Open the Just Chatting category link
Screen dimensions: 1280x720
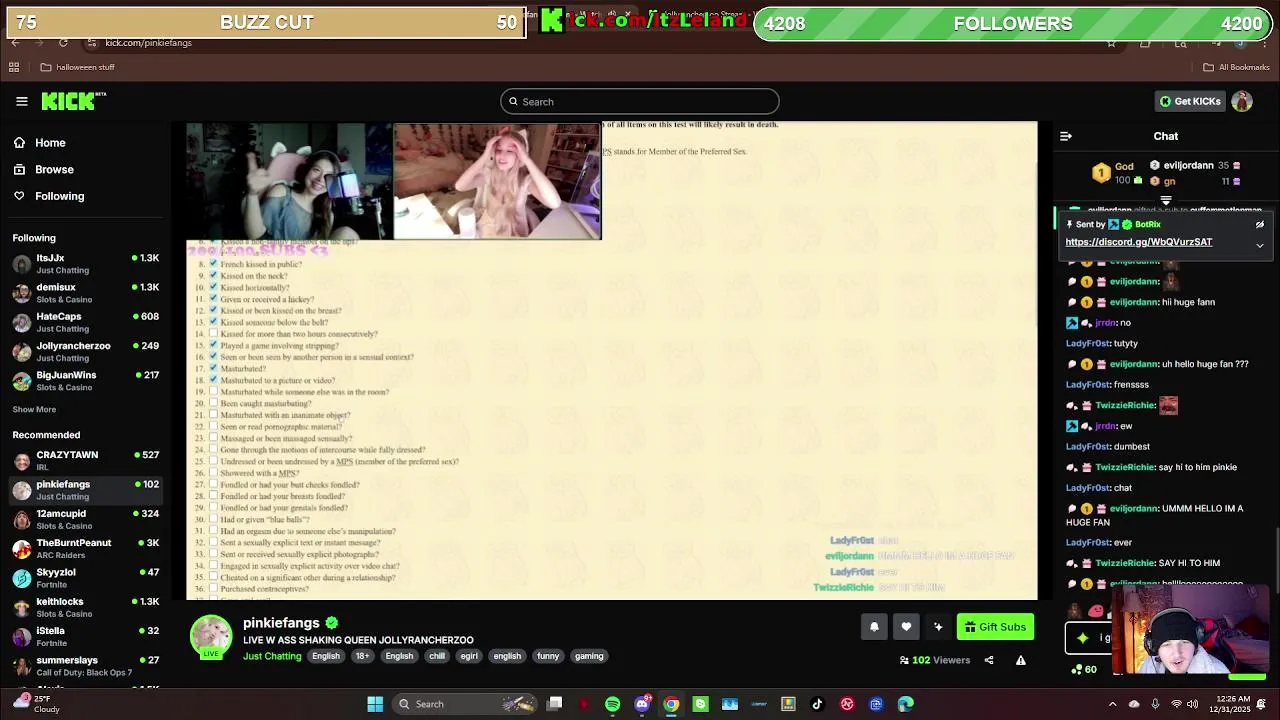pos(272,656)
